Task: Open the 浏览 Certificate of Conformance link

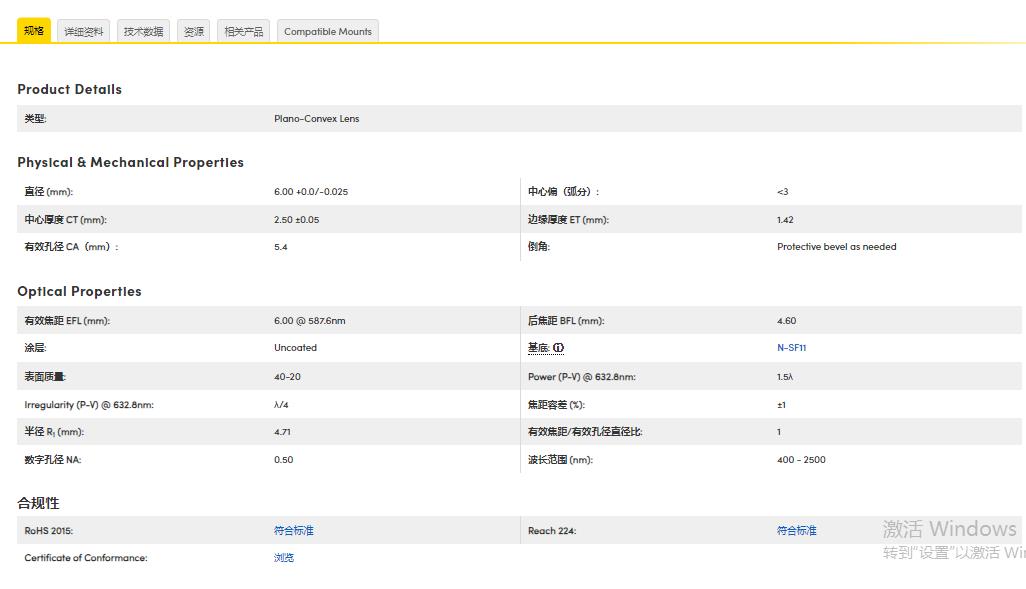Action: click(284, 558)
